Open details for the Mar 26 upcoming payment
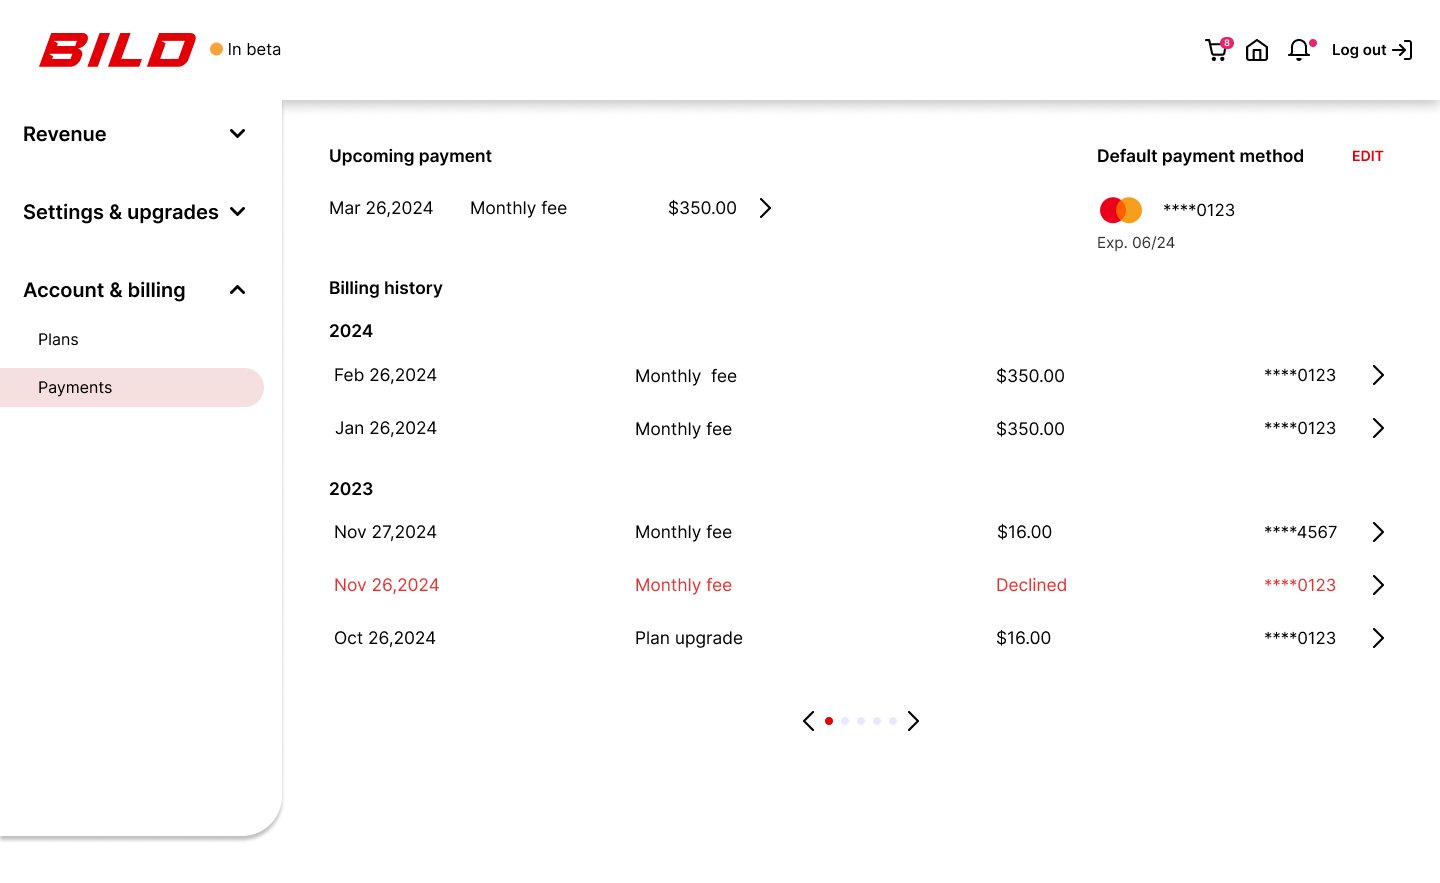 [x=765, y=208]
